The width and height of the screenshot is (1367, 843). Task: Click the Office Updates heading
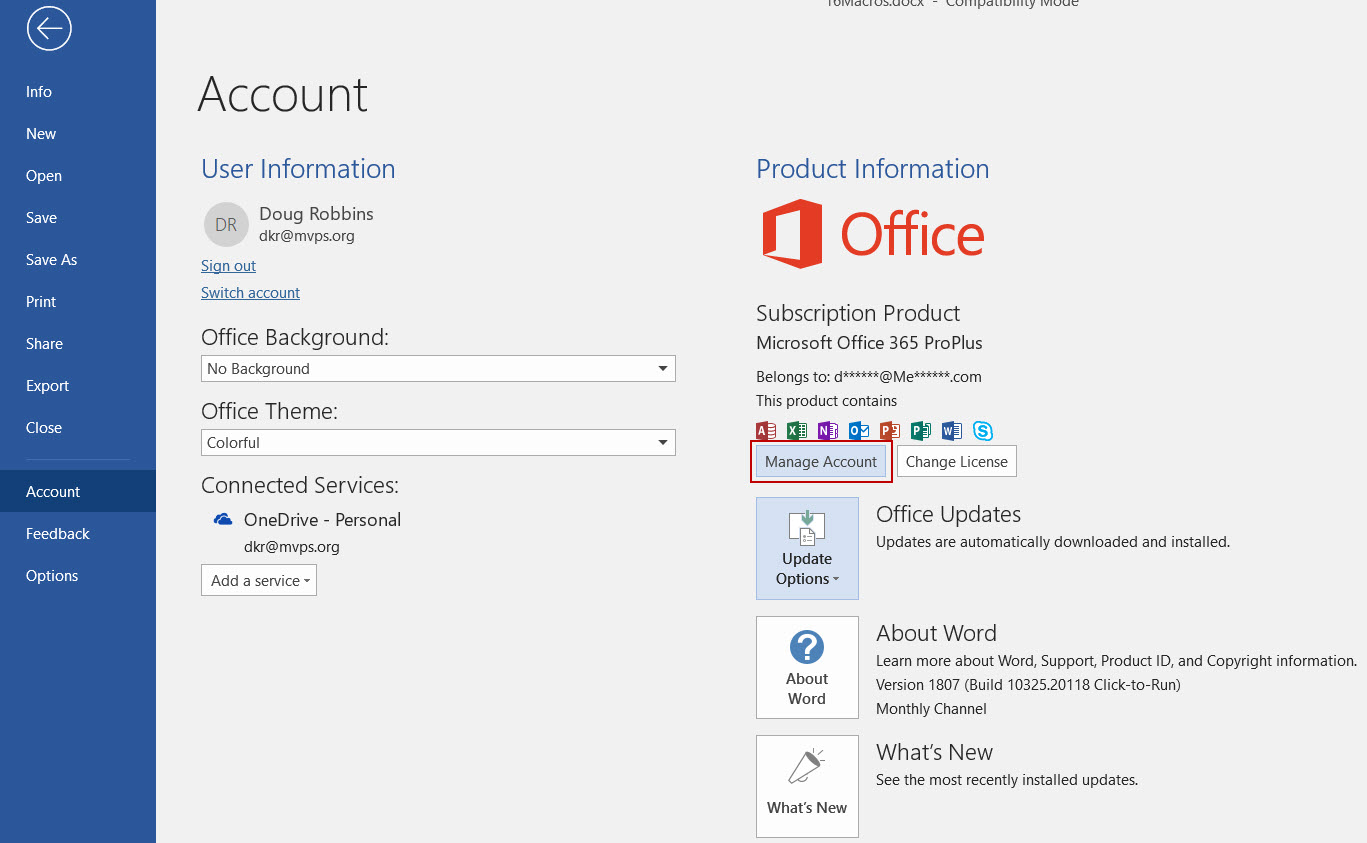click(948, 515)
